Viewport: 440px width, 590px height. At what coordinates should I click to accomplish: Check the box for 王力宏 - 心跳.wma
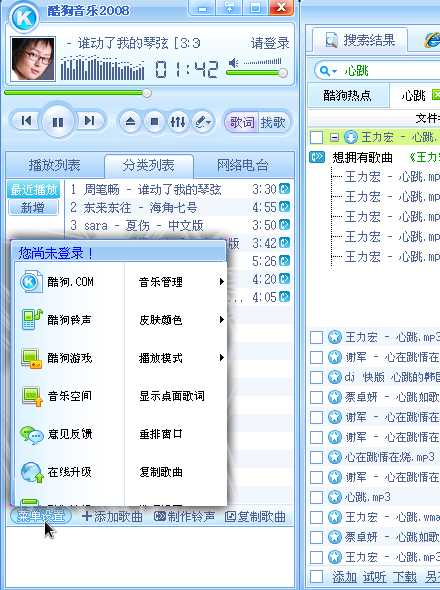click(316, 517)
